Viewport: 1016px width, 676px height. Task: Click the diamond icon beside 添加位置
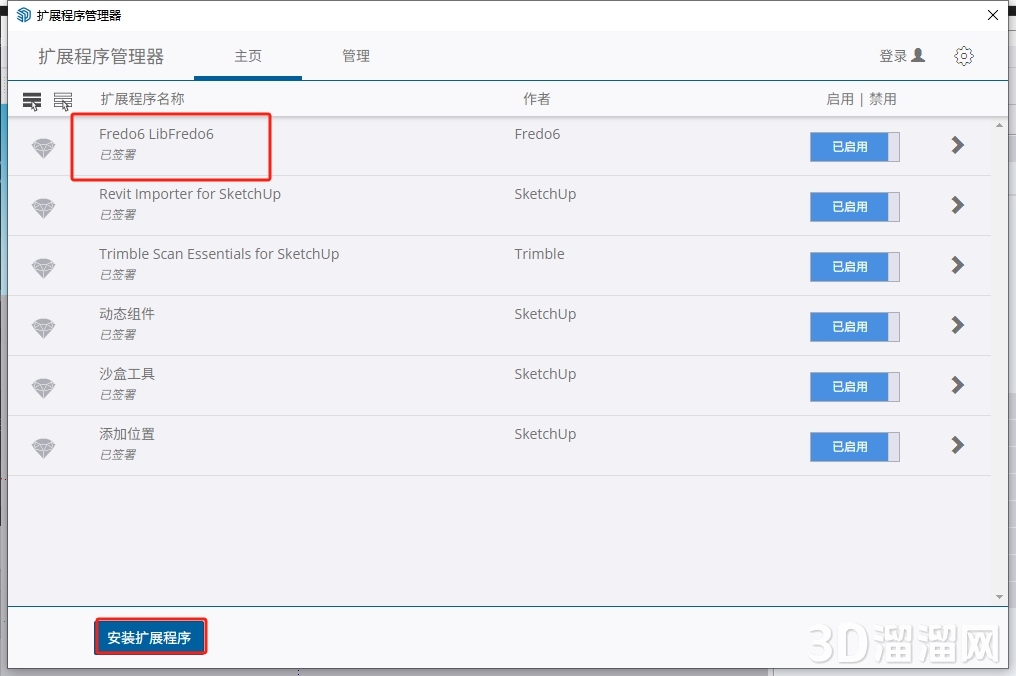pos(43,448)
